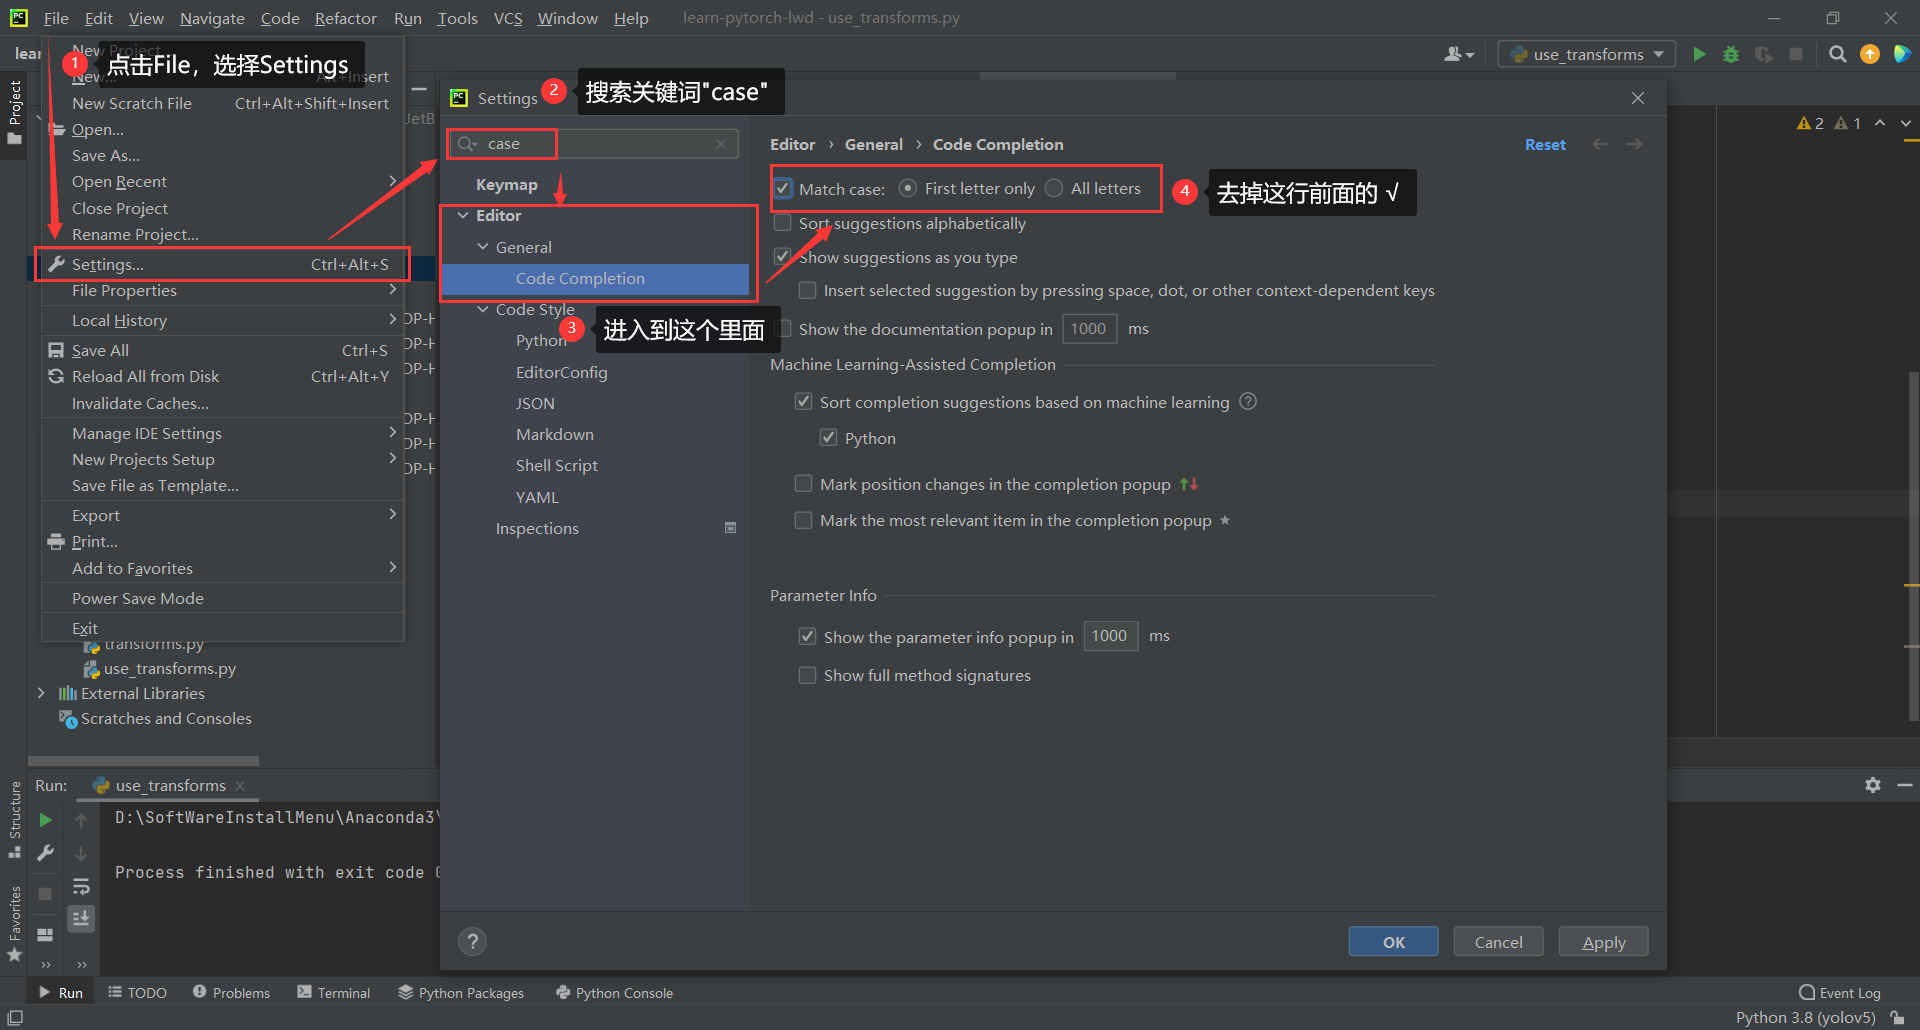1920x1030 pixels.
Task: Click the OK button in Settings
Action: 1393,942
